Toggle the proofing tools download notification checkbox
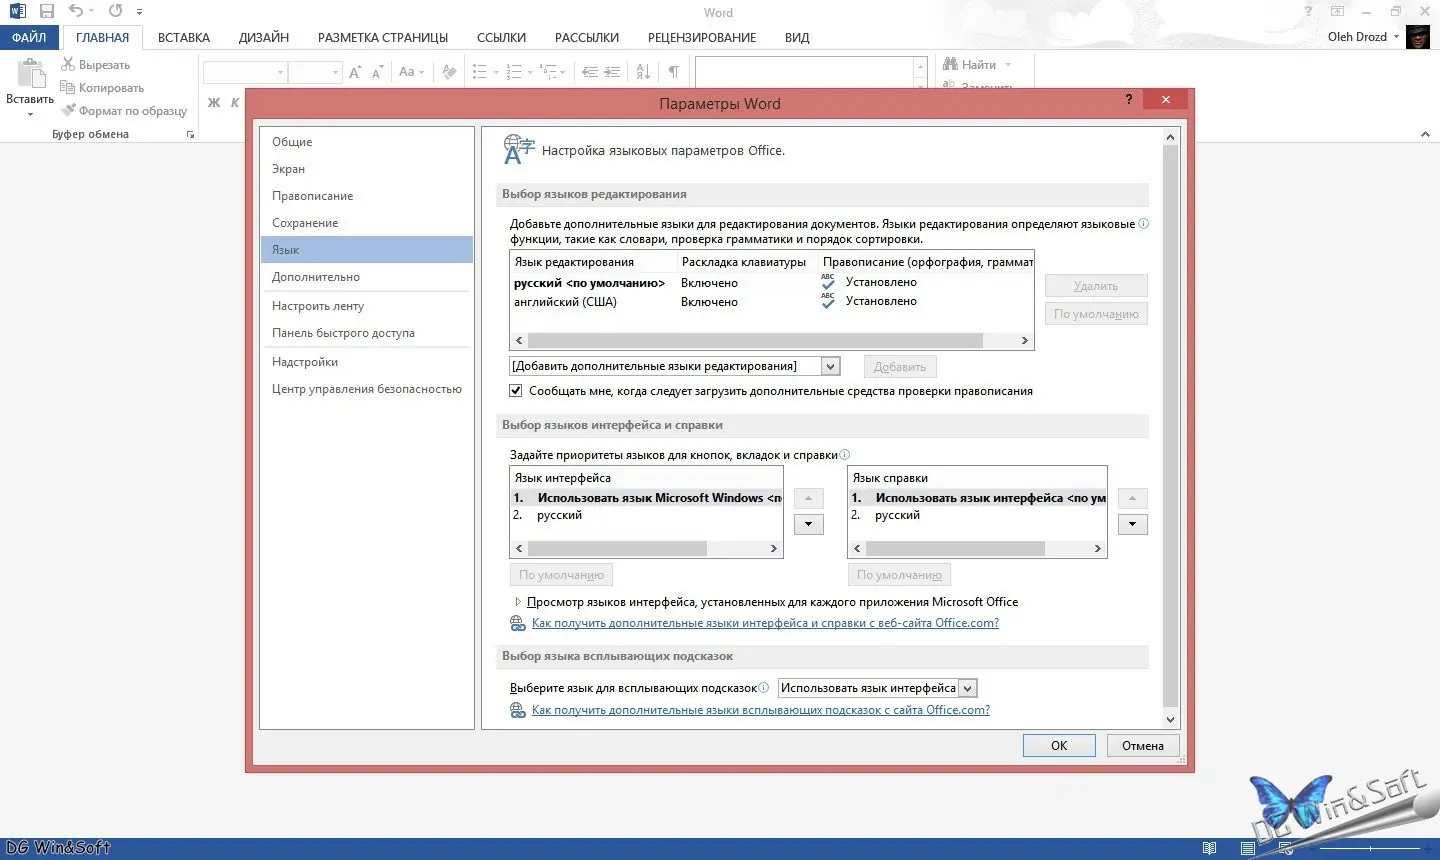This screenshot has width=1440, height=860. [516, 391]
